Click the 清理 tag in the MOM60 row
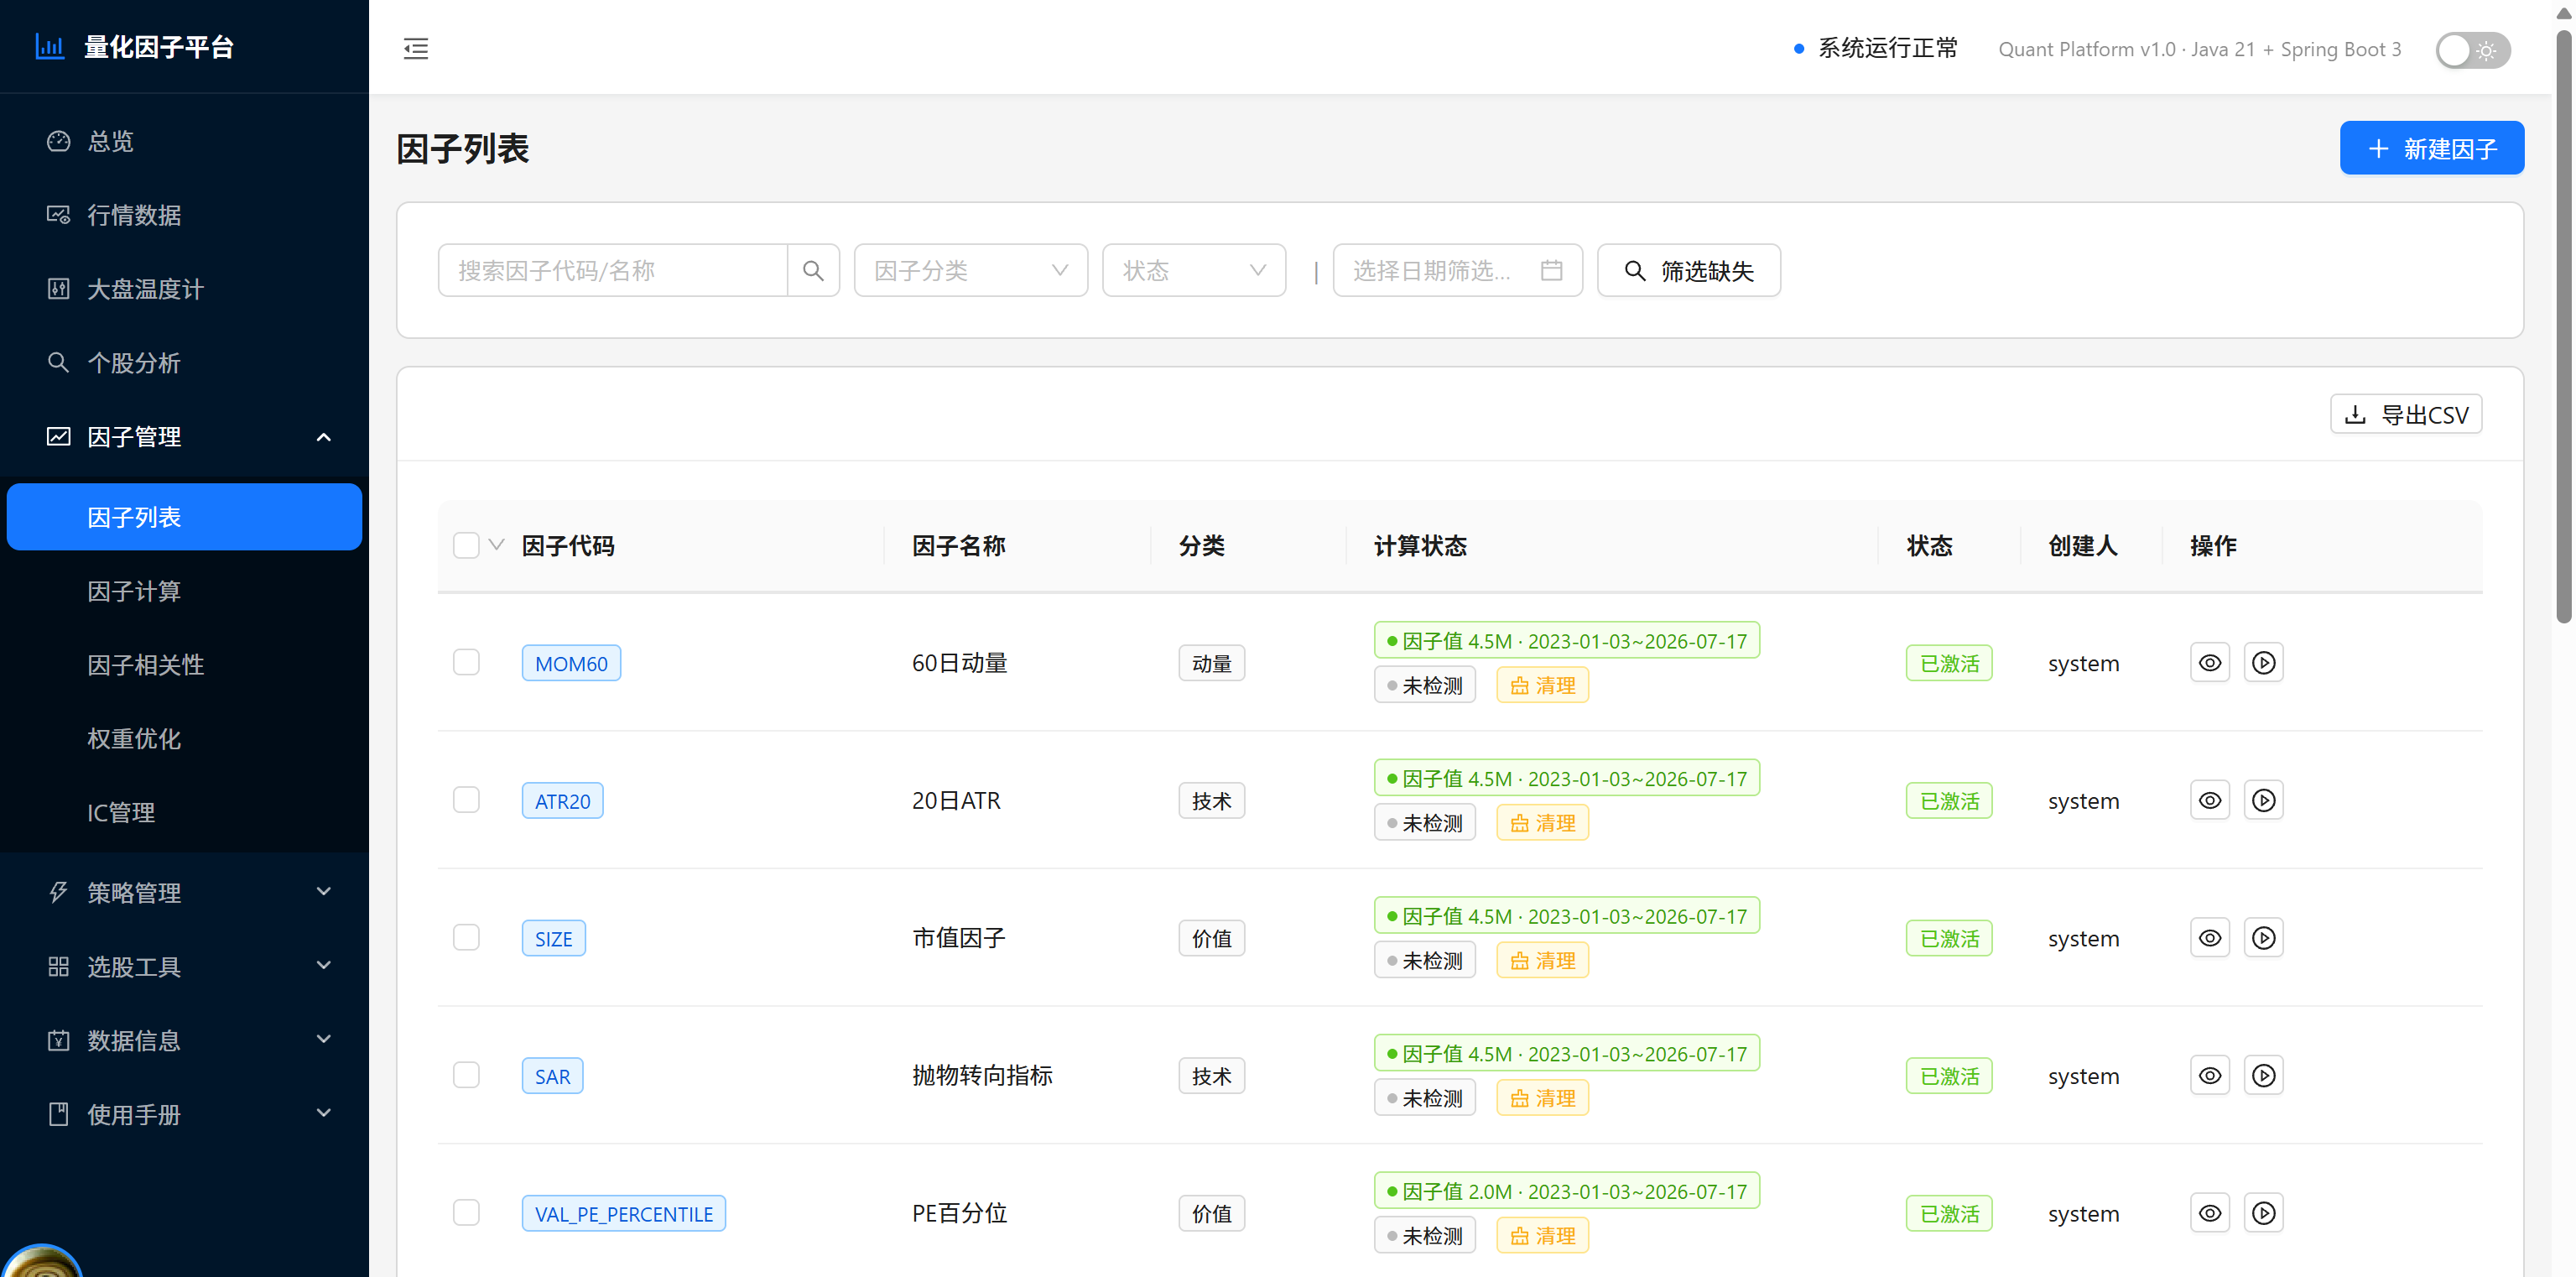This screenshot has width=2576, height=1277. coord(1543,685)
